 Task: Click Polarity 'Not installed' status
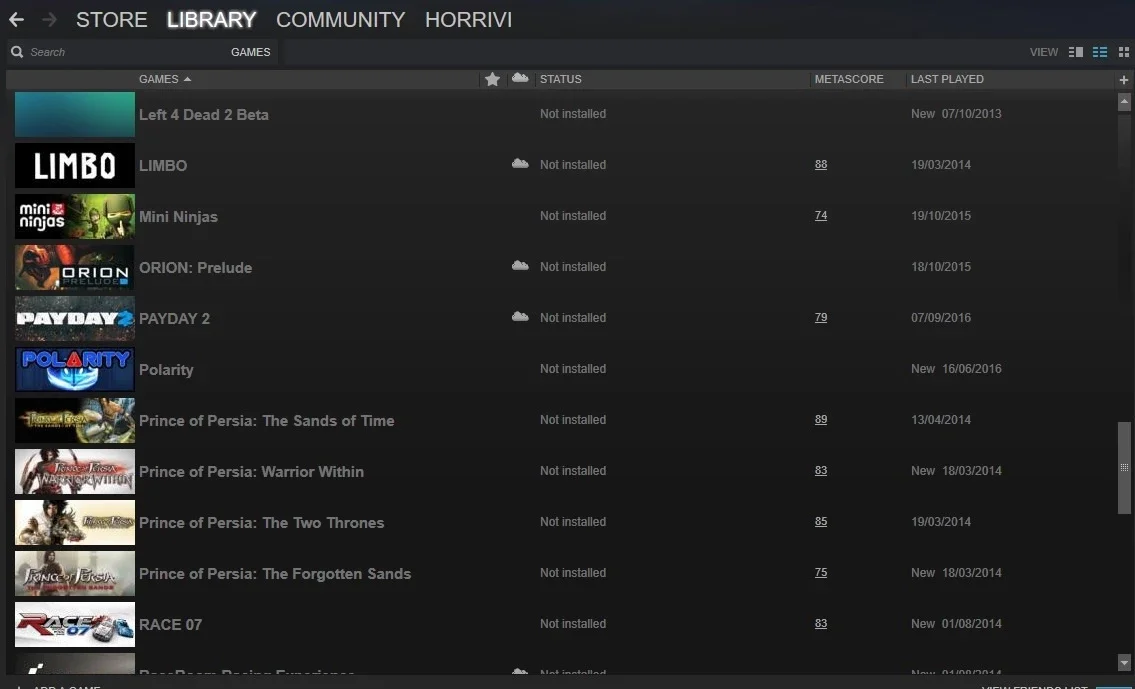[x=573, y=368]
